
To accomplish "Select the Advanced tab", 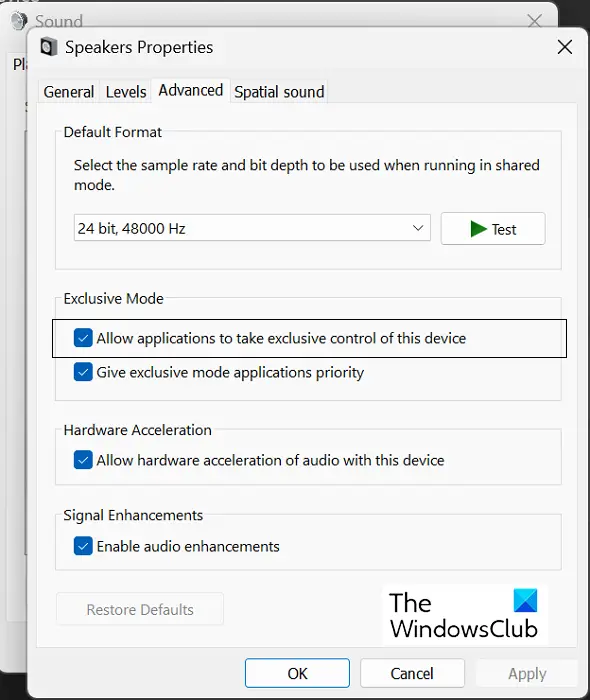I will 191,91.
